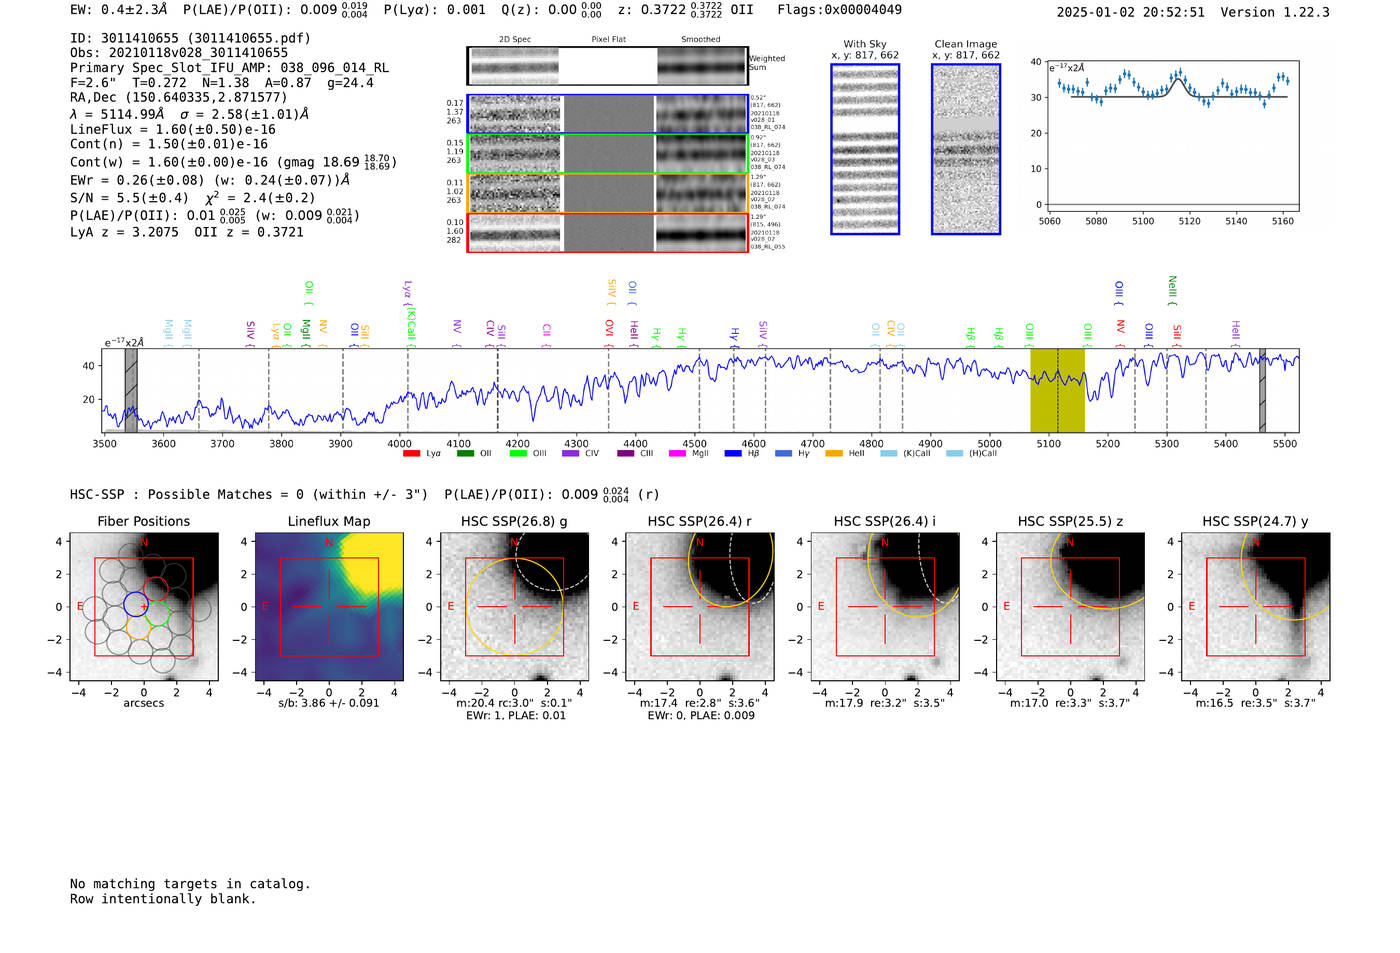This screenshot has width=1400, height=953.
Task: Click the 'Pixel Flat' column header
Action: [608, 40]
